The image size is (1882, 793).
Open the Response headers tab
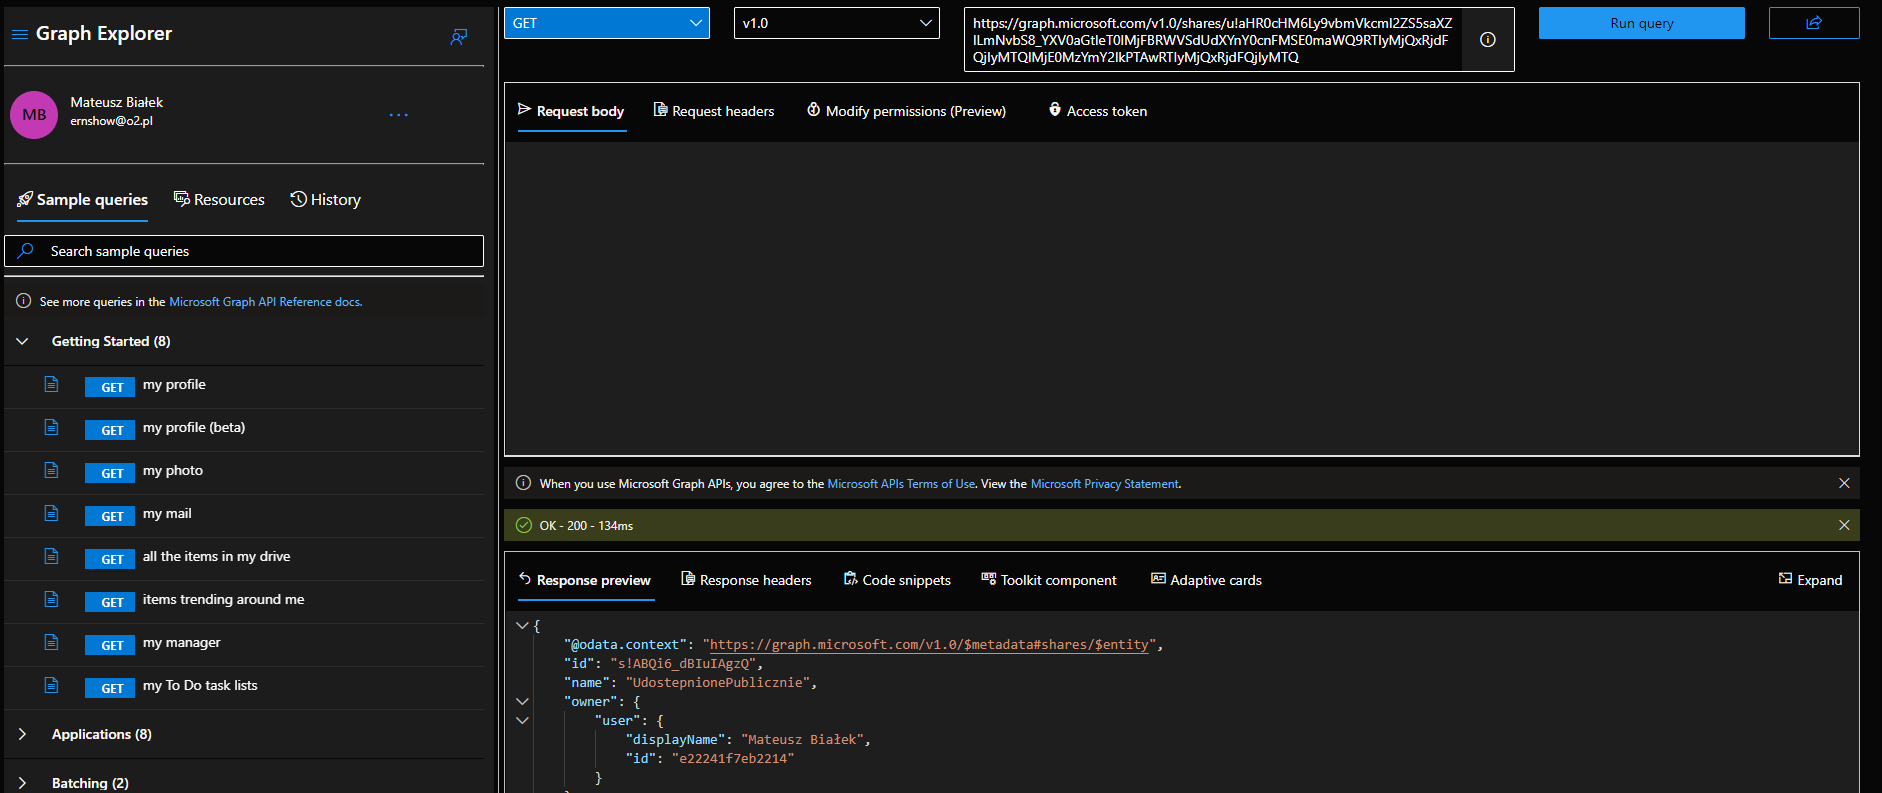pos(746,580)
